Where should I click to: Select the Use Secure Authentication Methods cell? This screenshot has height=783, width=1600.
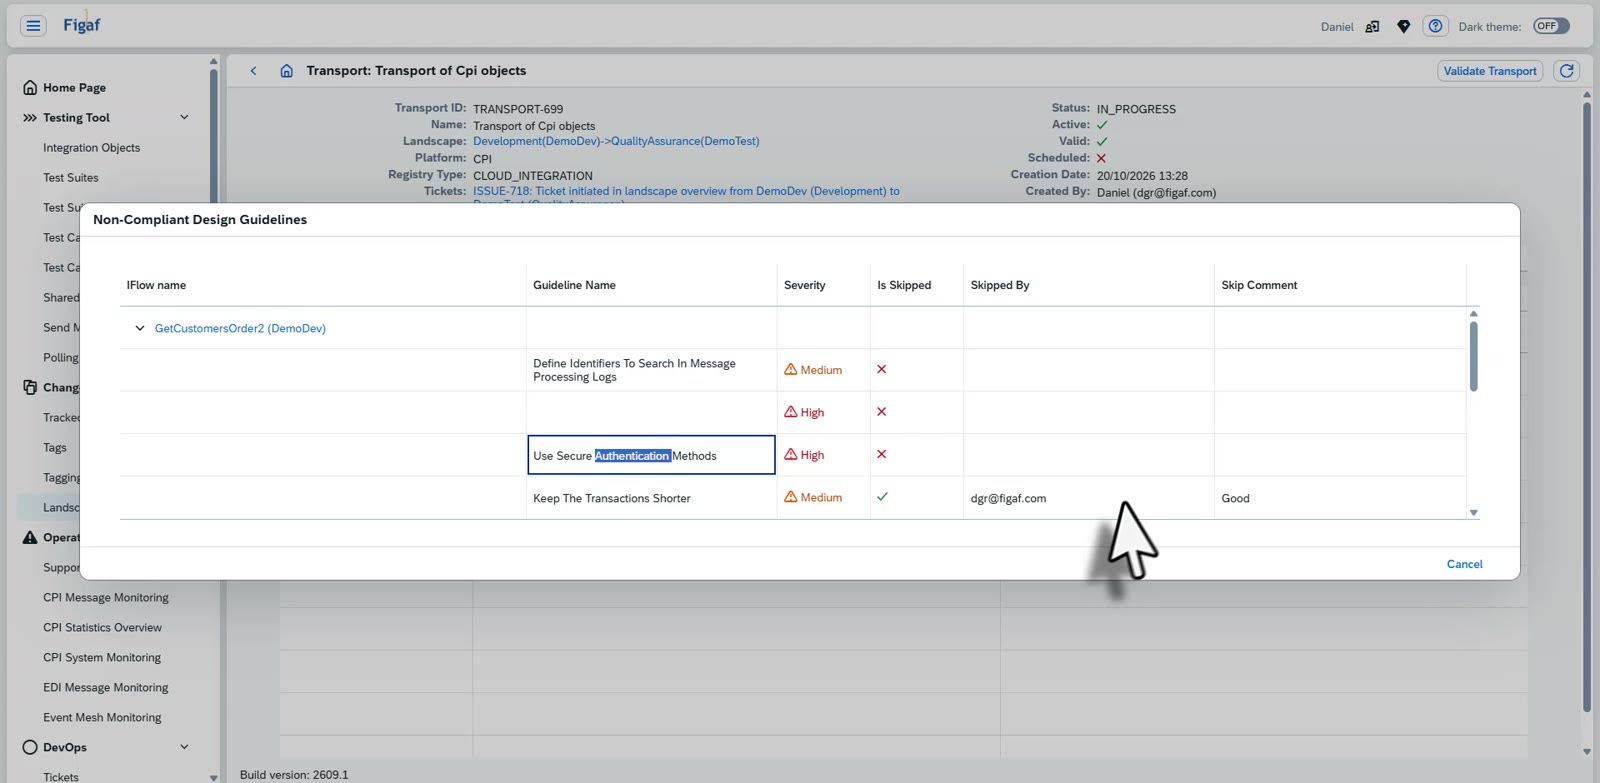tap(651, 455)
